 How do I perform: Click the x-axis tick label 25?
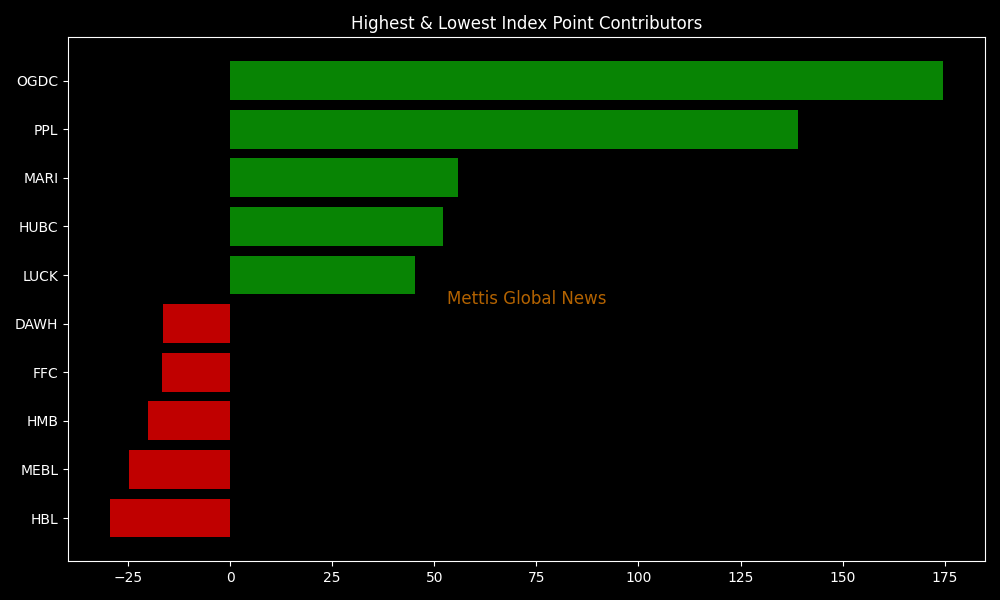[x=332, y=578]
